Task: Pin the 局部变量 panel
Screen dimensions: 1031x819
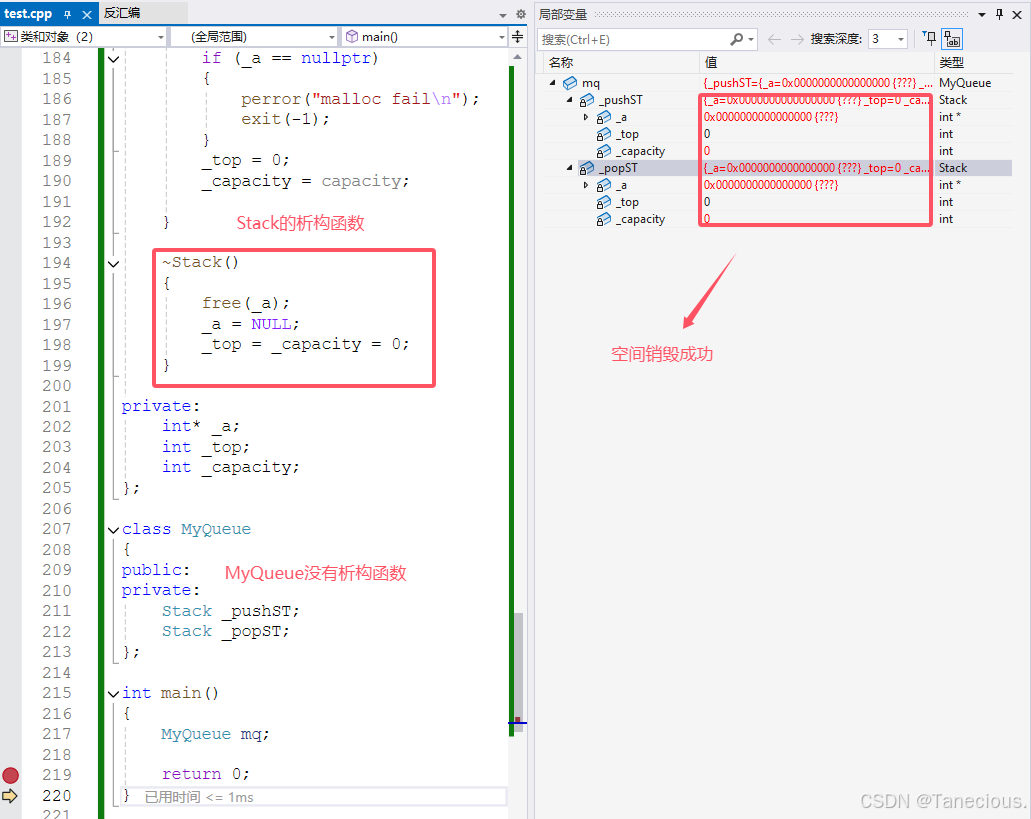Action: 999,14
